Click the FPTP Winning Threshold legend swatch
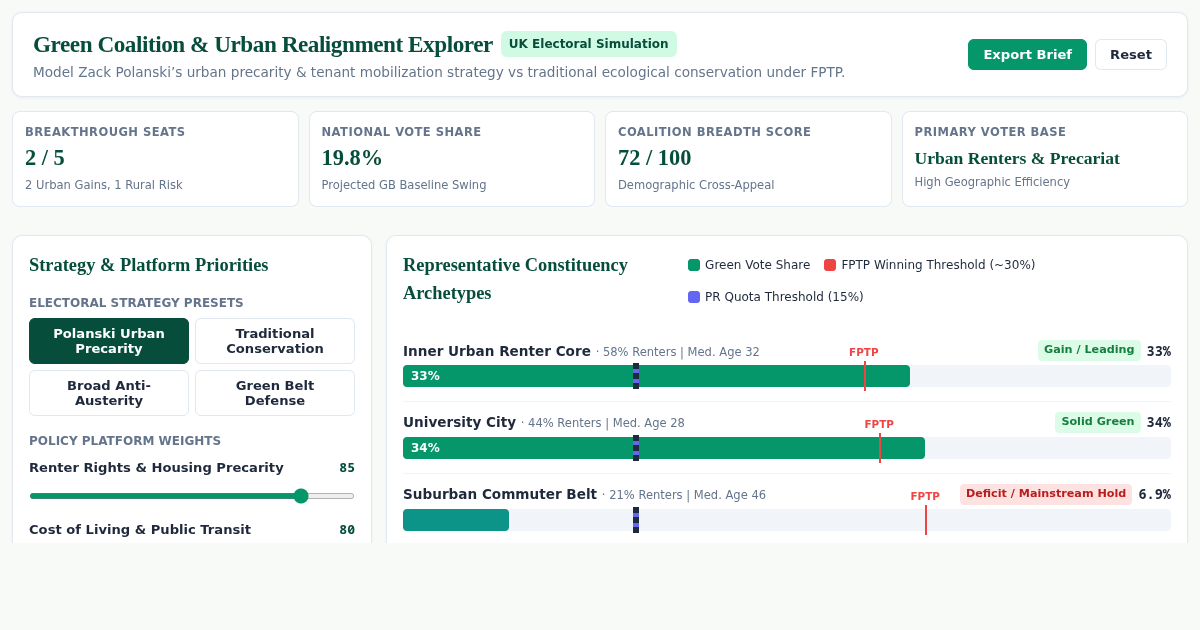 coord(830,265)
